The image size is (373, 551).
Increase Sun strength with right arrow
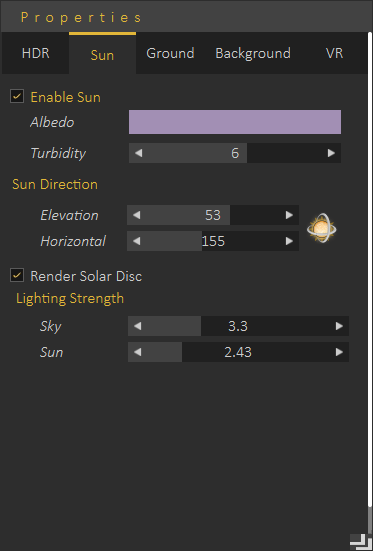339,352
